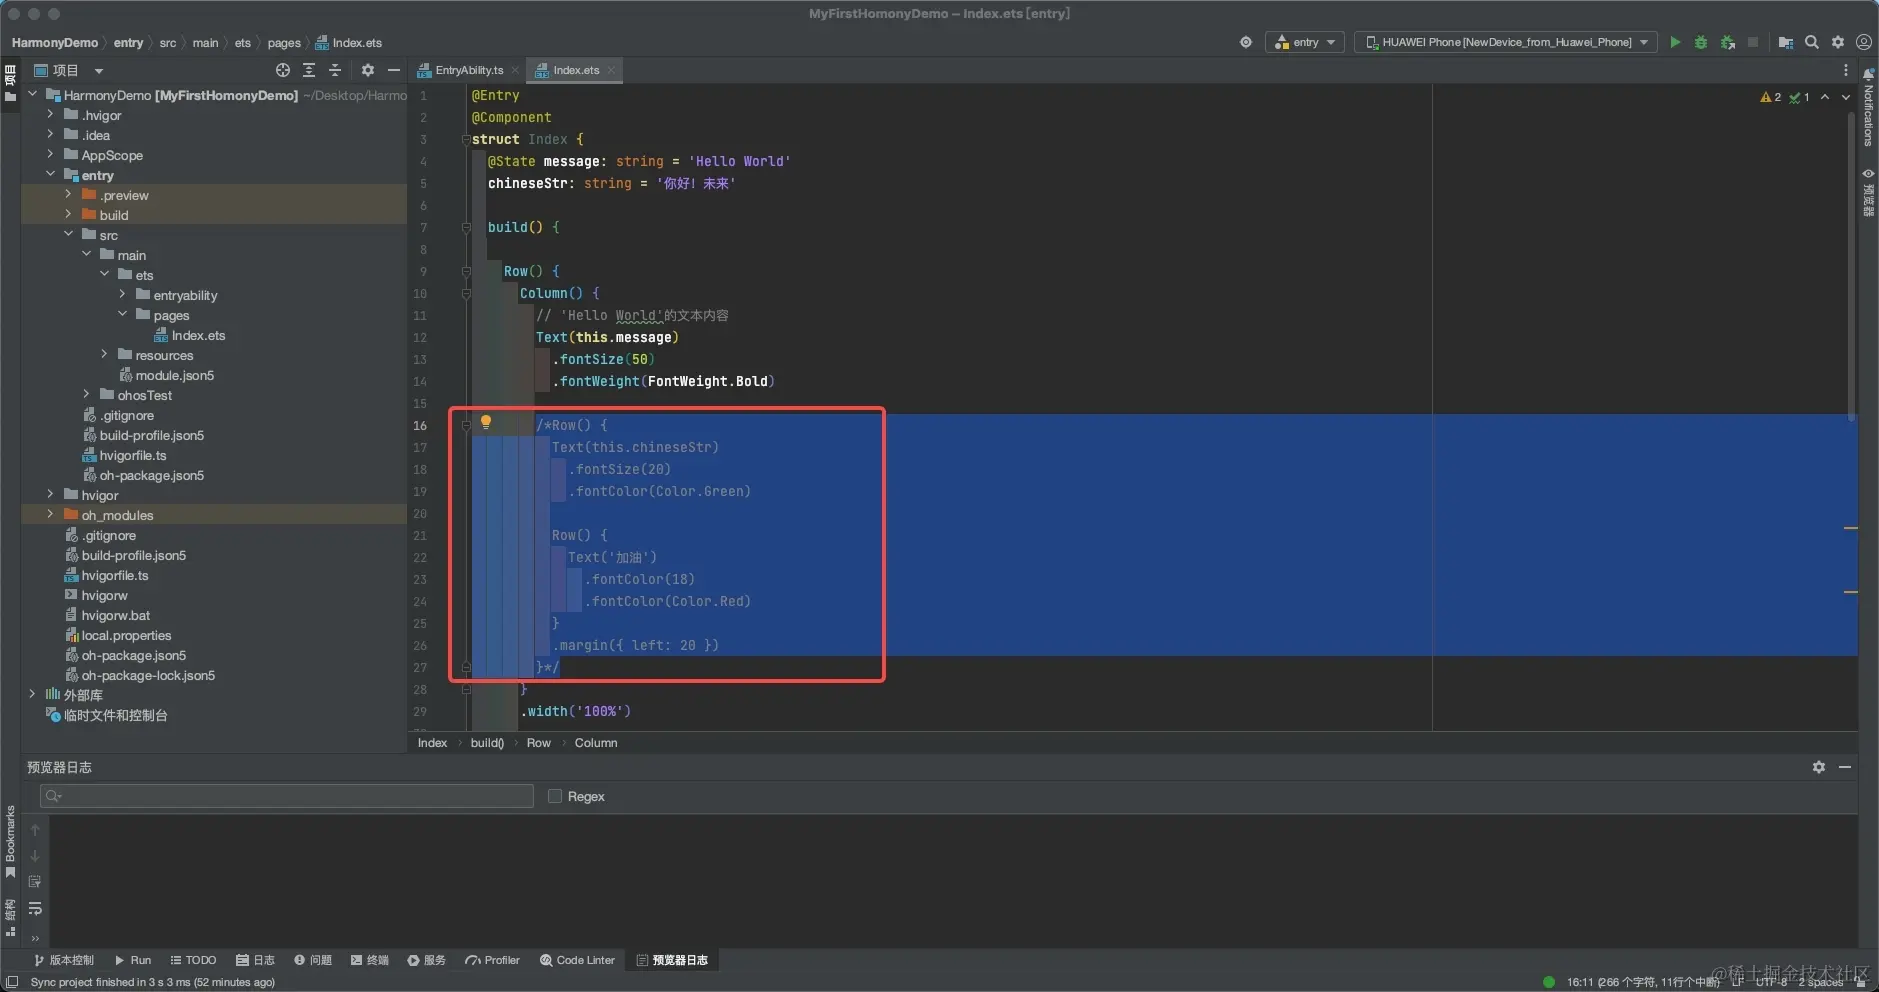The image size is (1879, 992).
Task: Open the Previewer side panel on the right edge
Action: pyautogui.click(x=1868, y=192)
